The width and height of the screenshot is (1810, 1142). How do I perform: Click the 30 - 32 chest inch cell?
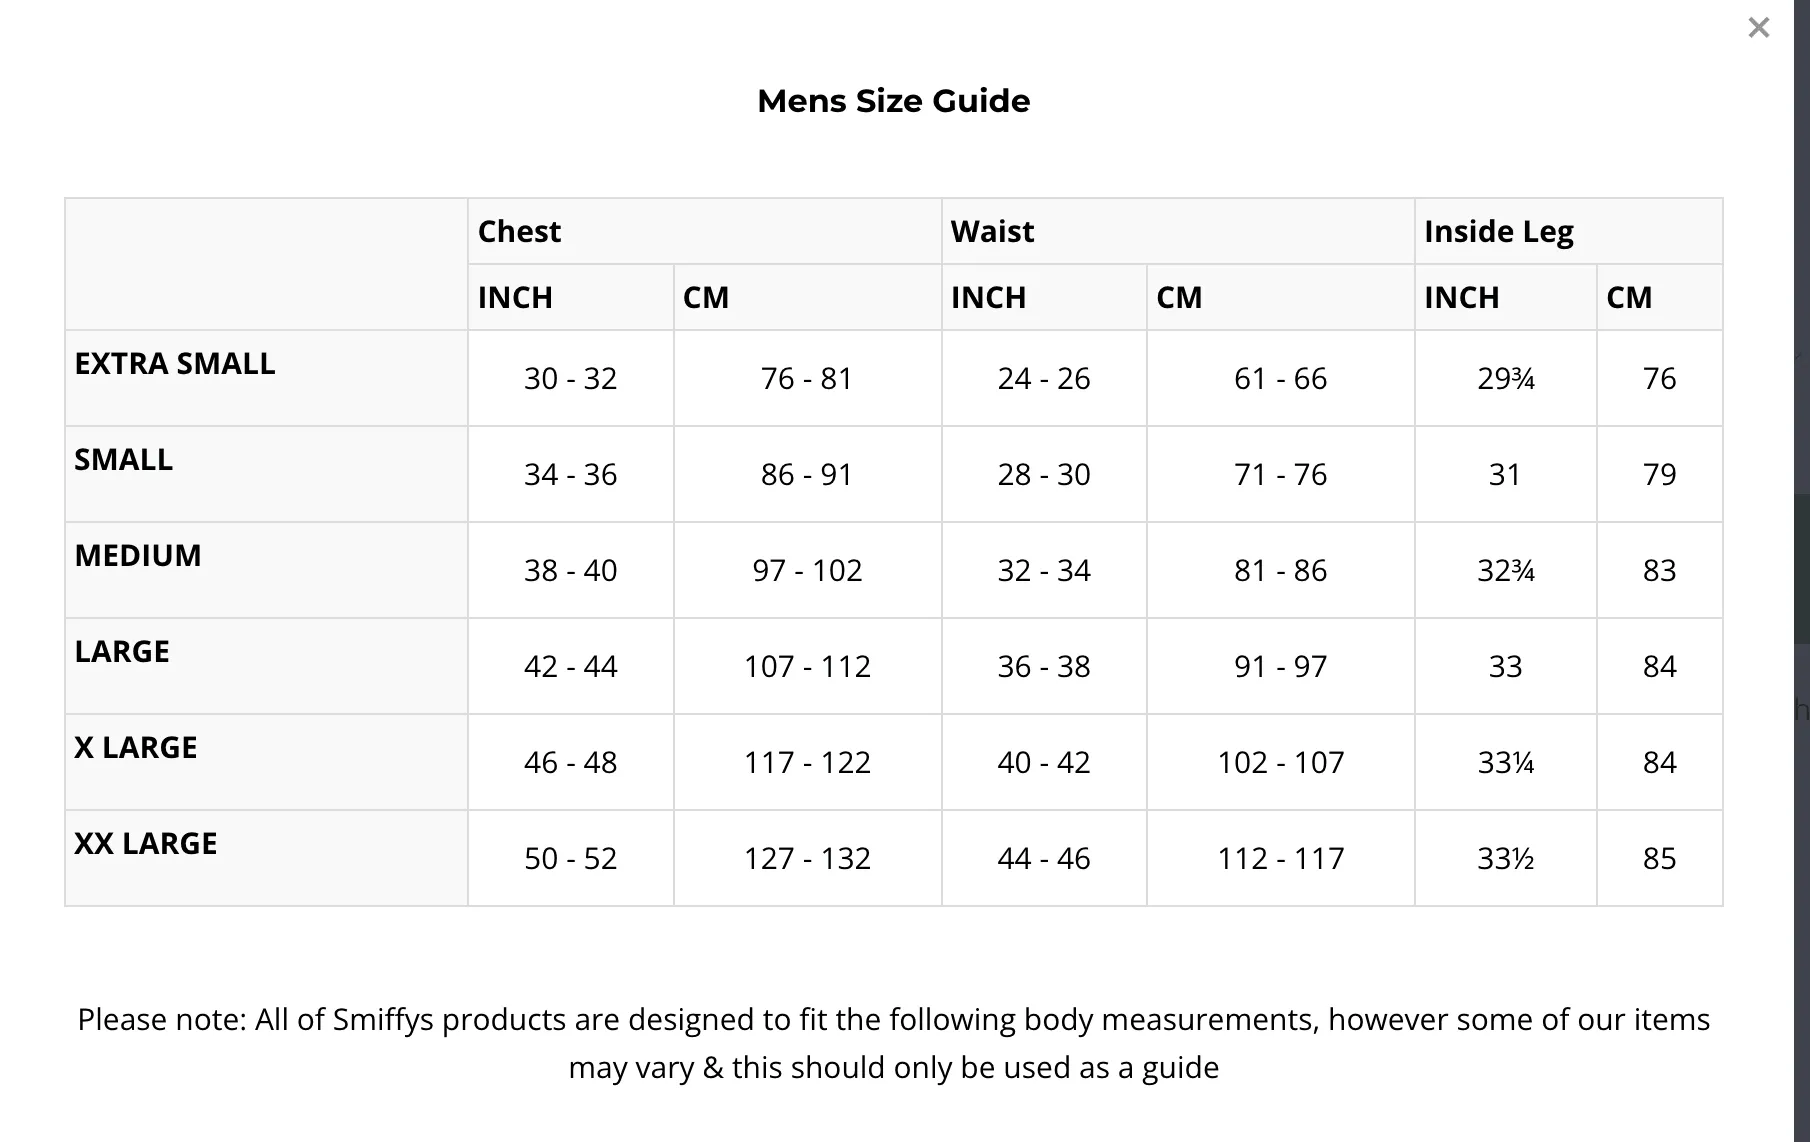(571, 378)
